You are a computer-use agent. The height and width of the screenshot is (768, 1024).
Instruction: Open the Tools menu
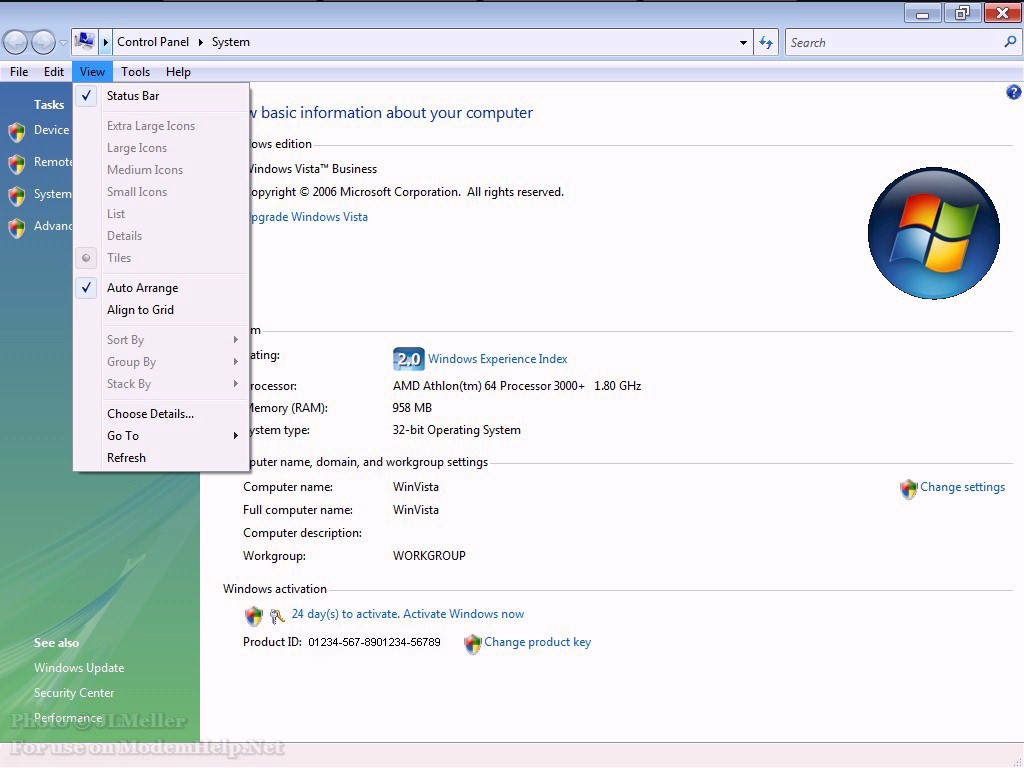[135, 72]
